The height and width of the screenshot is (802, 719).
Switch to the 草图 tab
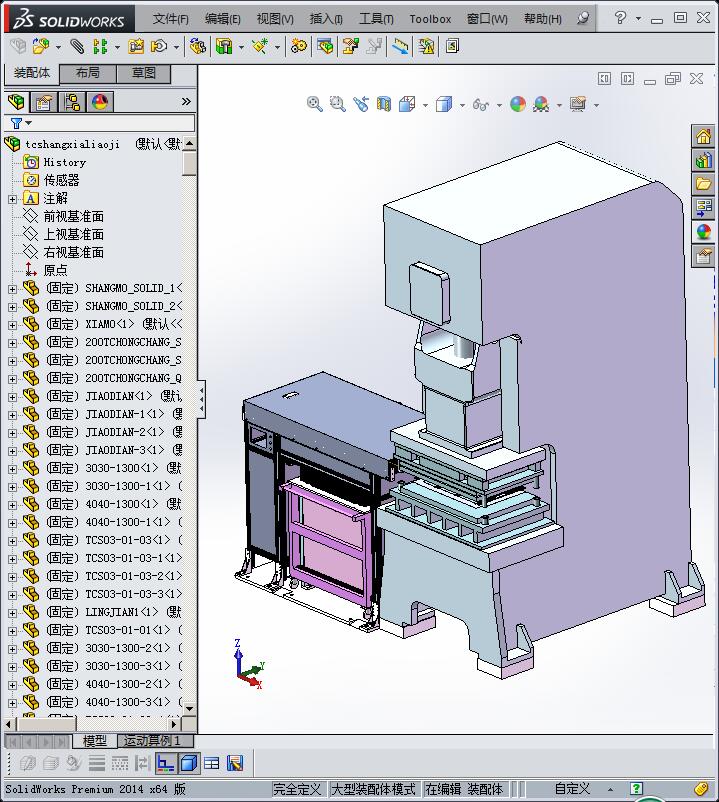[x=144, y=74]
